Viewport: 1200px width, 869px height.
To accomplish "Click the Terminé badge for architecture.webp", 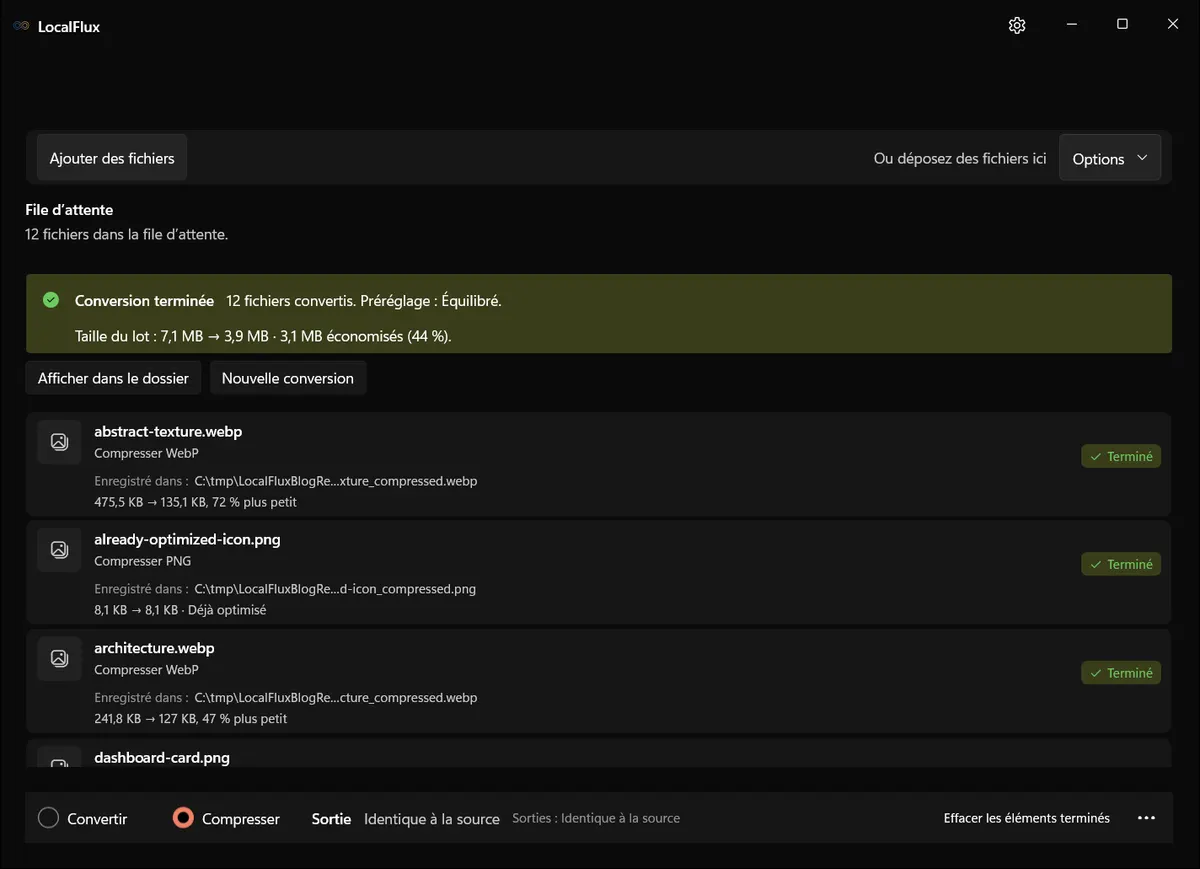I will pyautogui.click(x=1121, y=673).
